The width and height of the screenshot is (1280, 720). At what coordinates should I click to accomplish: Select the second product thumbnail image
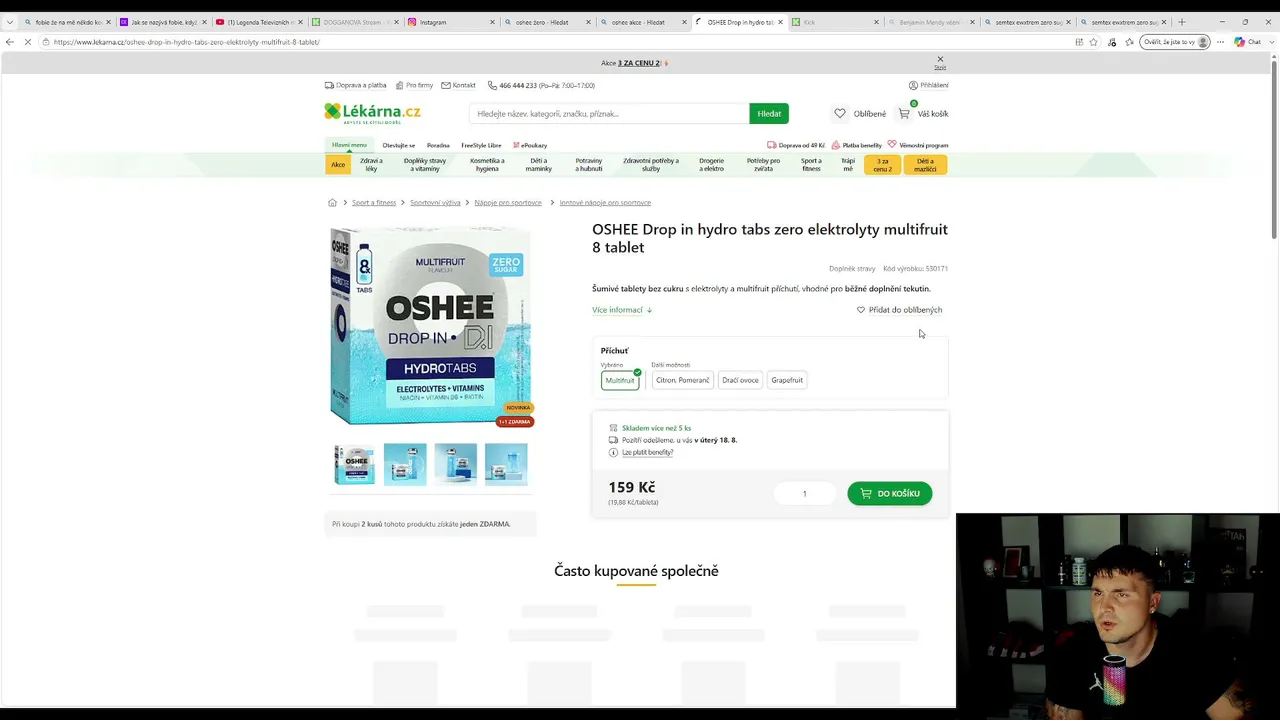point(405,464)
